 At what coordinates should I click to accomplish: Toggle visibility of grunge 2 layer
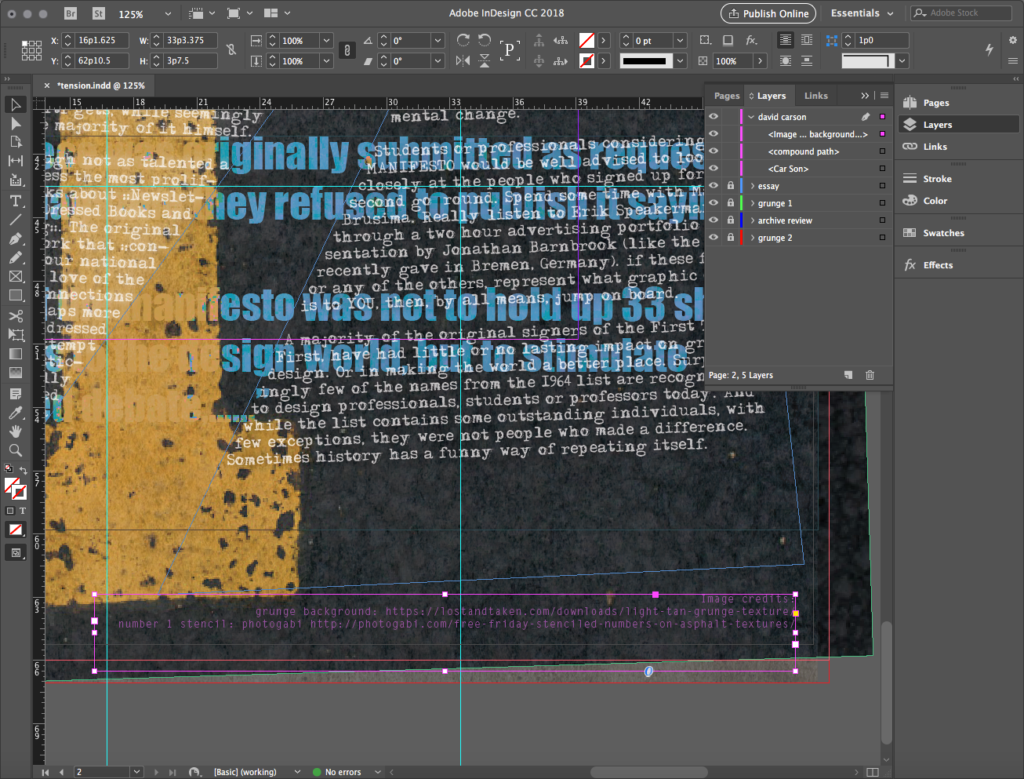(x=714, y=238)
